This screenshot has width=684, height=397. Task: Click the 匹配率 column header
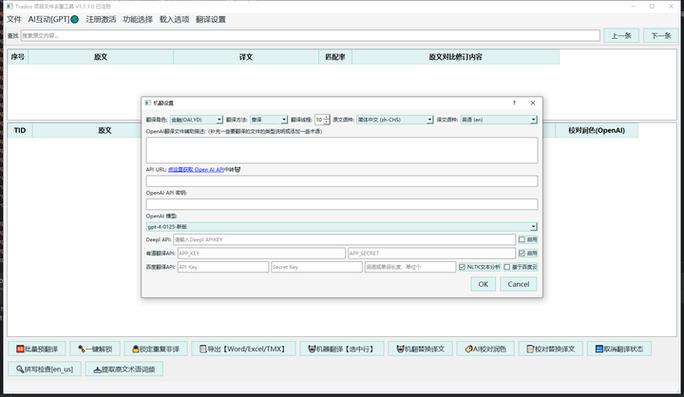pyautogui.click(x=335, y=57)
